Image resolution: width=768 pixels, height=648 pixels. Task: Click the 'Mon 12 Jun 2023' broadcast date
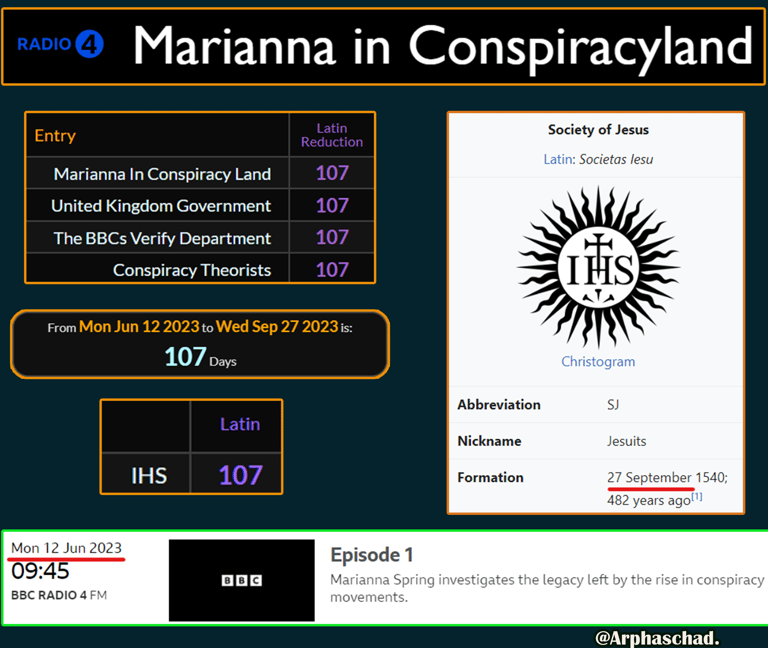point(66,548)
